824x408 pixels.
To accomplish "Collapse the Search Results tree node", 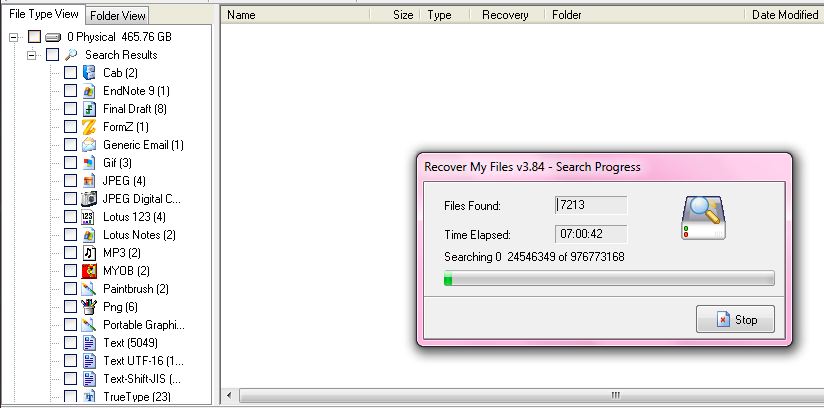I will (x=32, y=55).
